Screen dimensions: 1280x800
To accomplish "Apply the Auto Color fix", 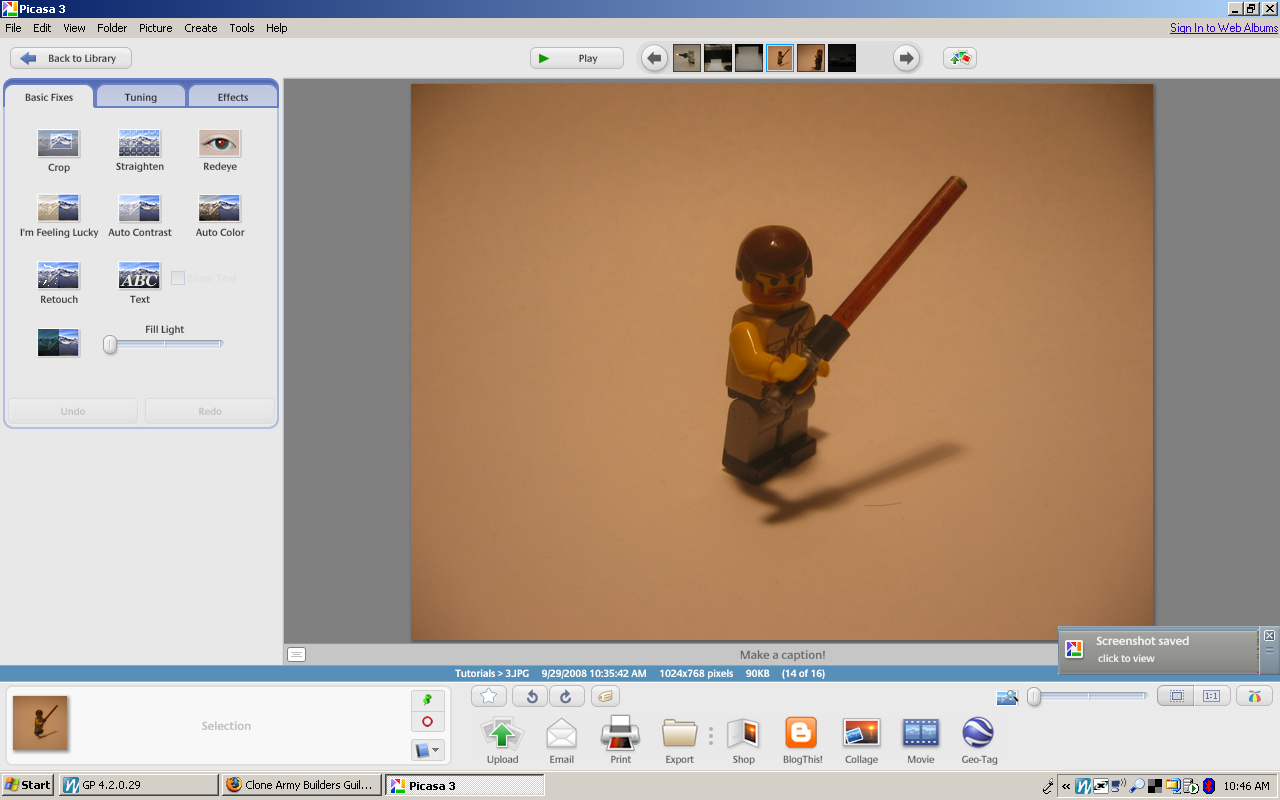I will [219, 208].
